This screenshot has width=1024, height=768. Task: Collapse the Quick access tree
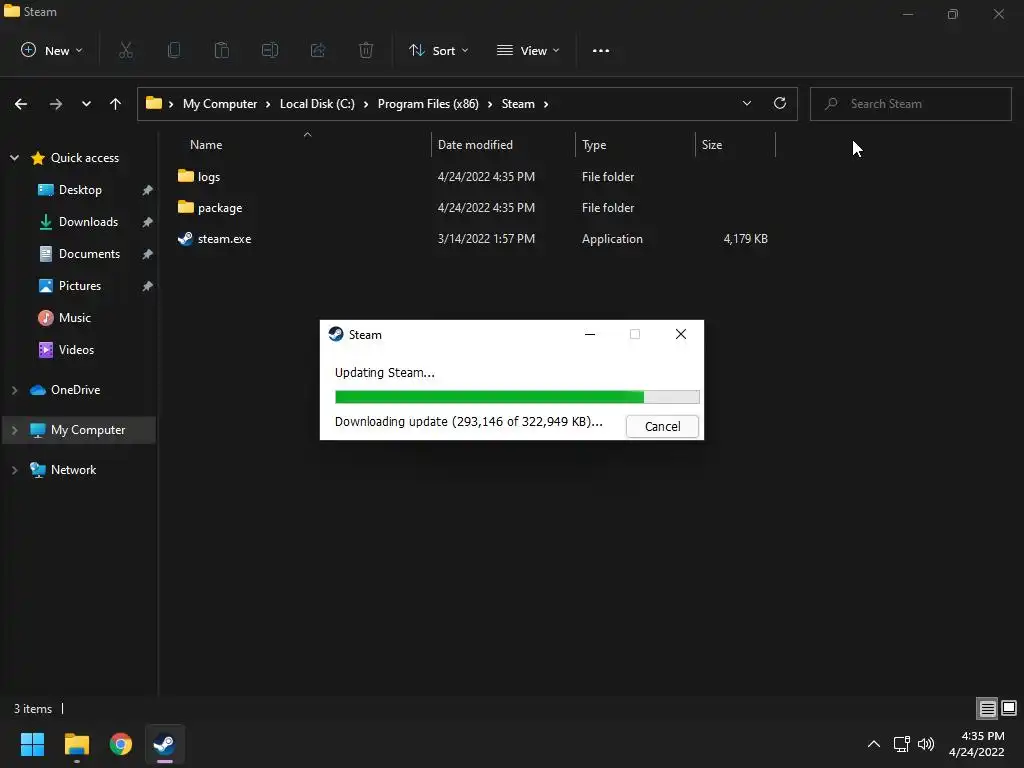point(14,157)
